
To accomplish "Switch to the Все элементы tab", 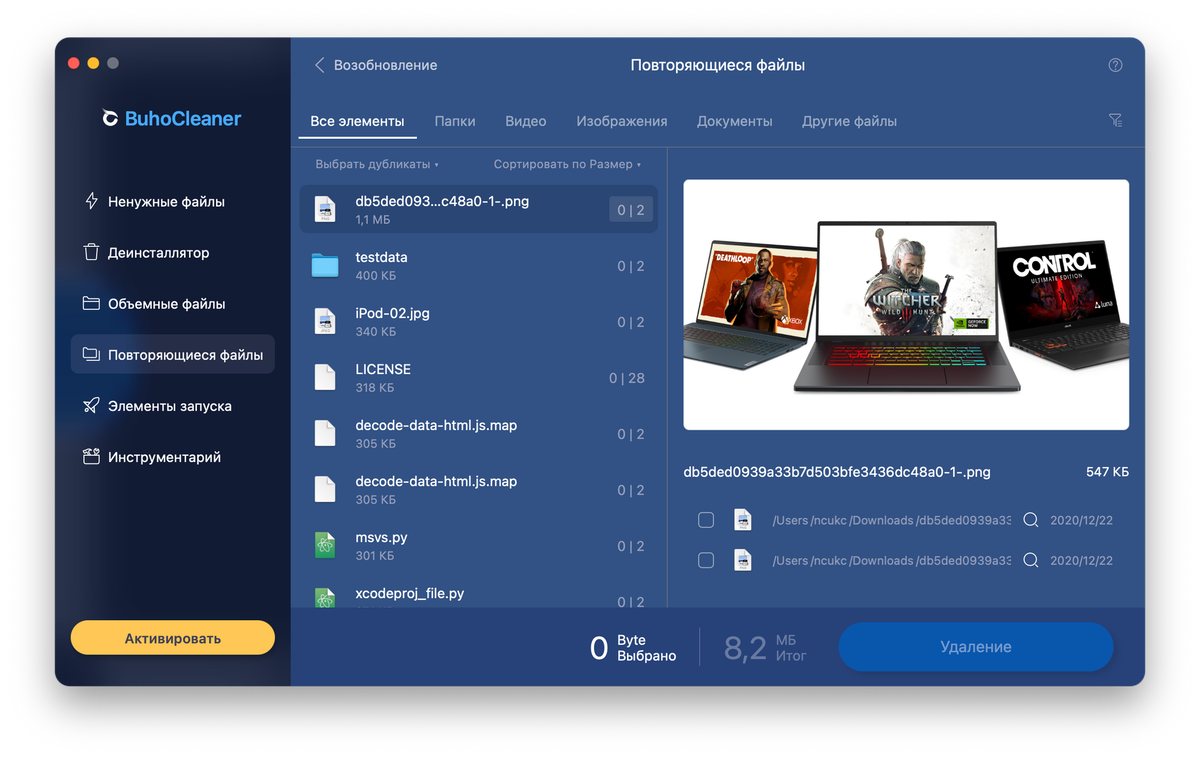I will tap(357, 121).
